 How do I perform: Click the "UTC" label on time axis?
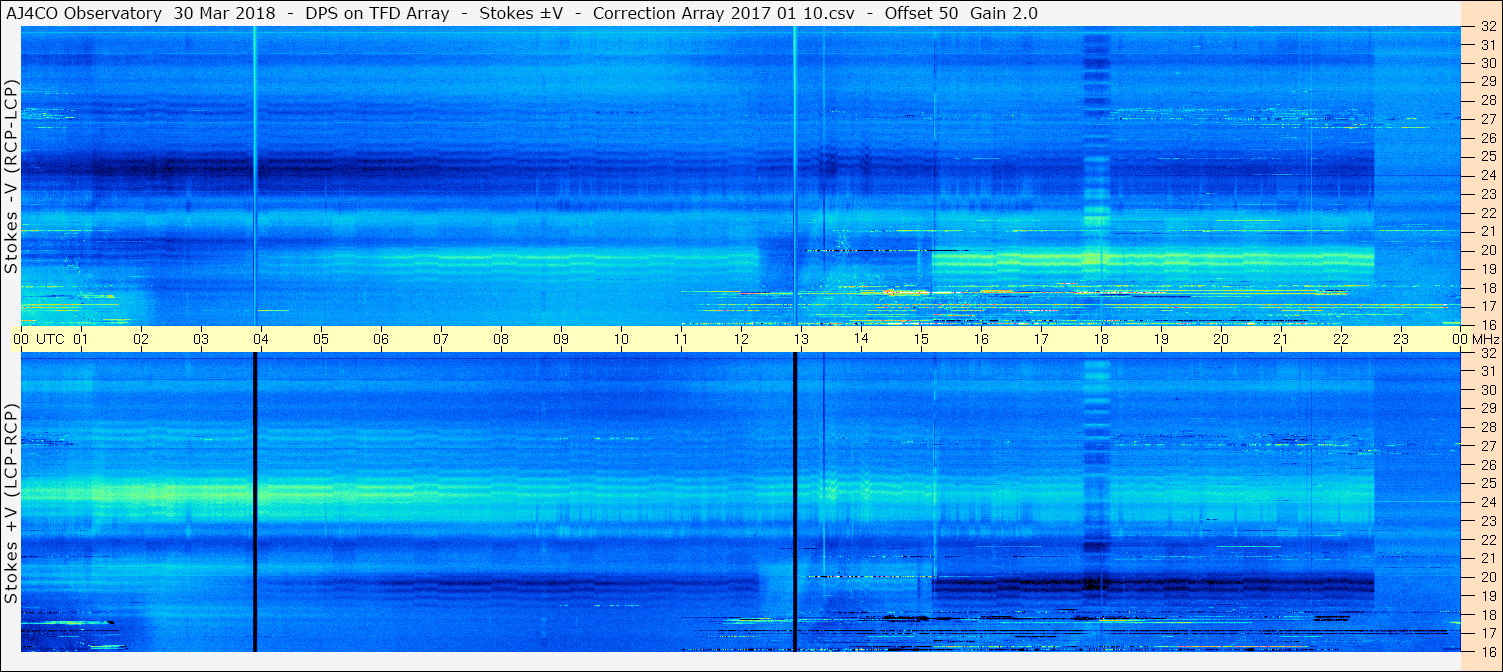point(50,339)
